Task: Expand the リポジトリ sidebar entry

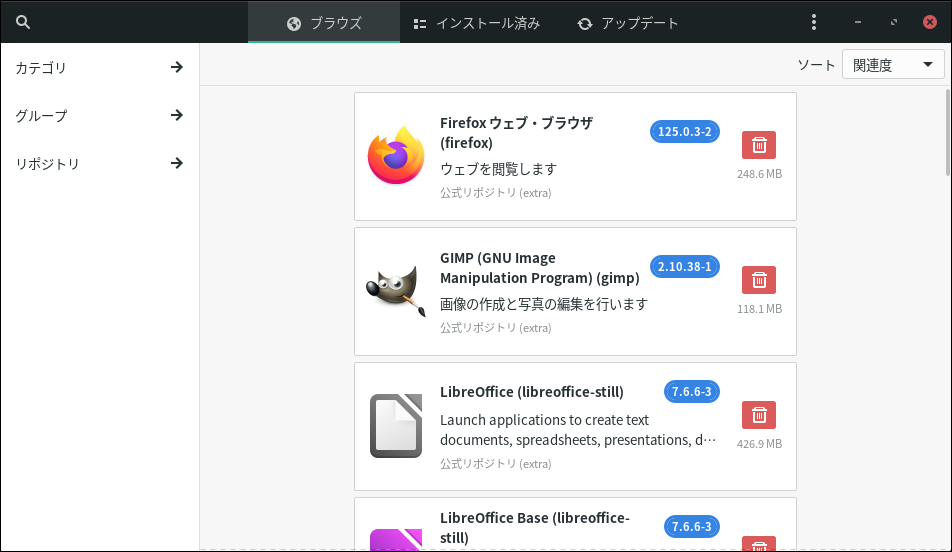Action: click(x=100, y=163)
